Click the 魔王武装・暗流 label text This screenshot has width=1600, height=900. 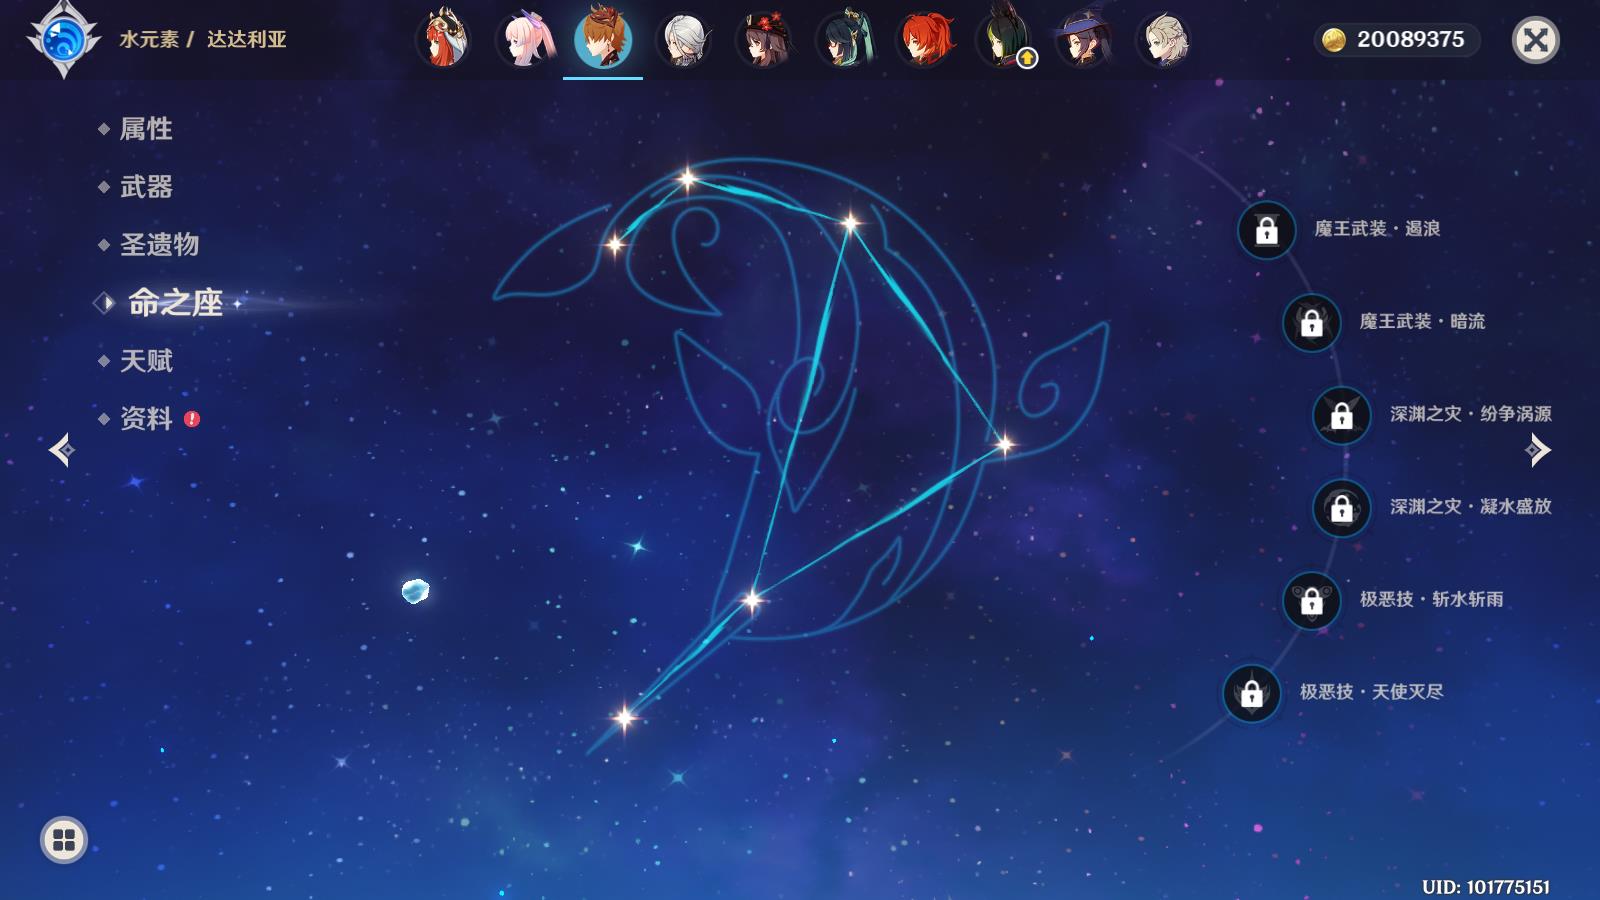(x=1422, y=321)
